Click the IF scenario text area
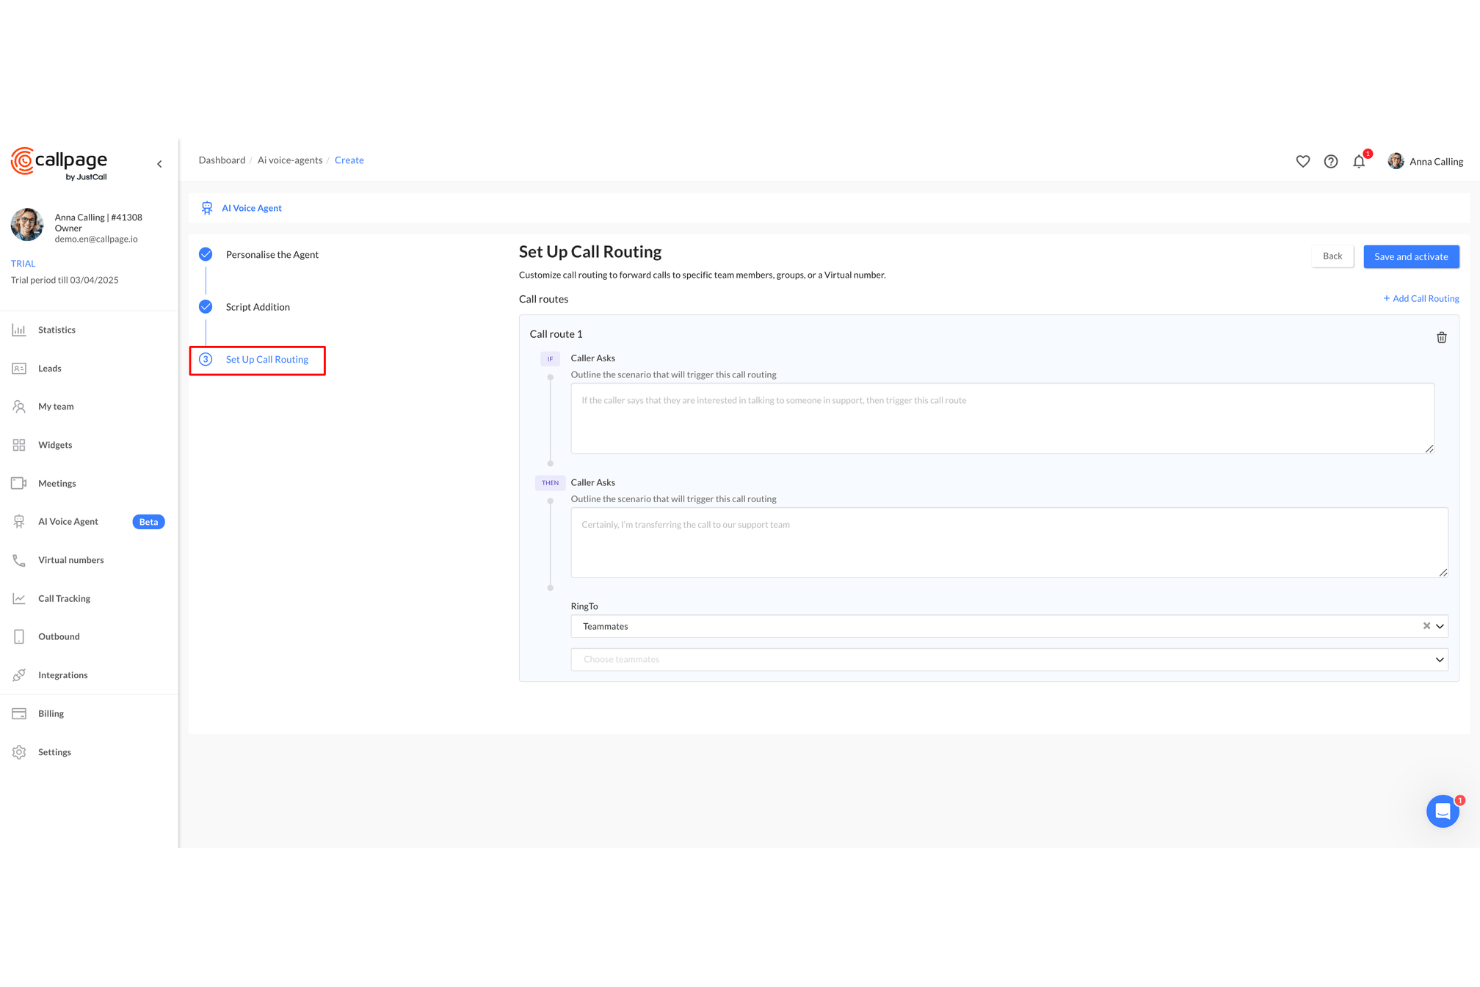 [x=1002, y=418]
